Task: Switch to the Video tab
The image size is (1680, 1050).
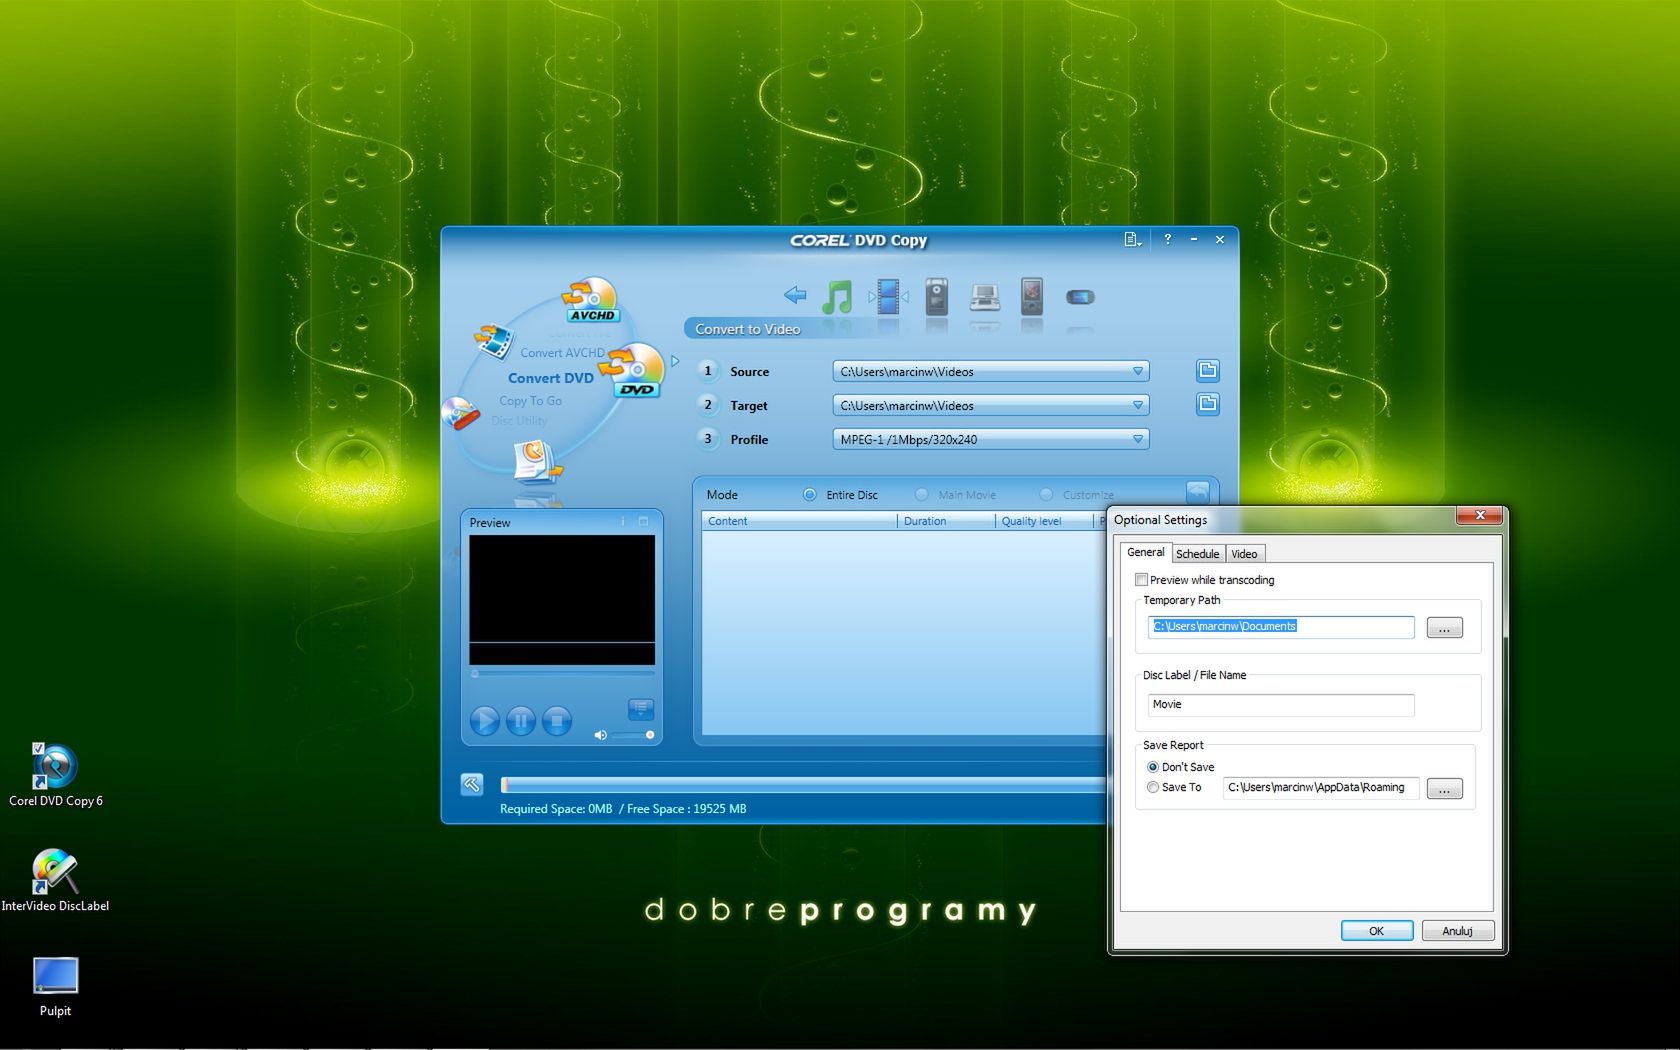Action: point(1244,554)
